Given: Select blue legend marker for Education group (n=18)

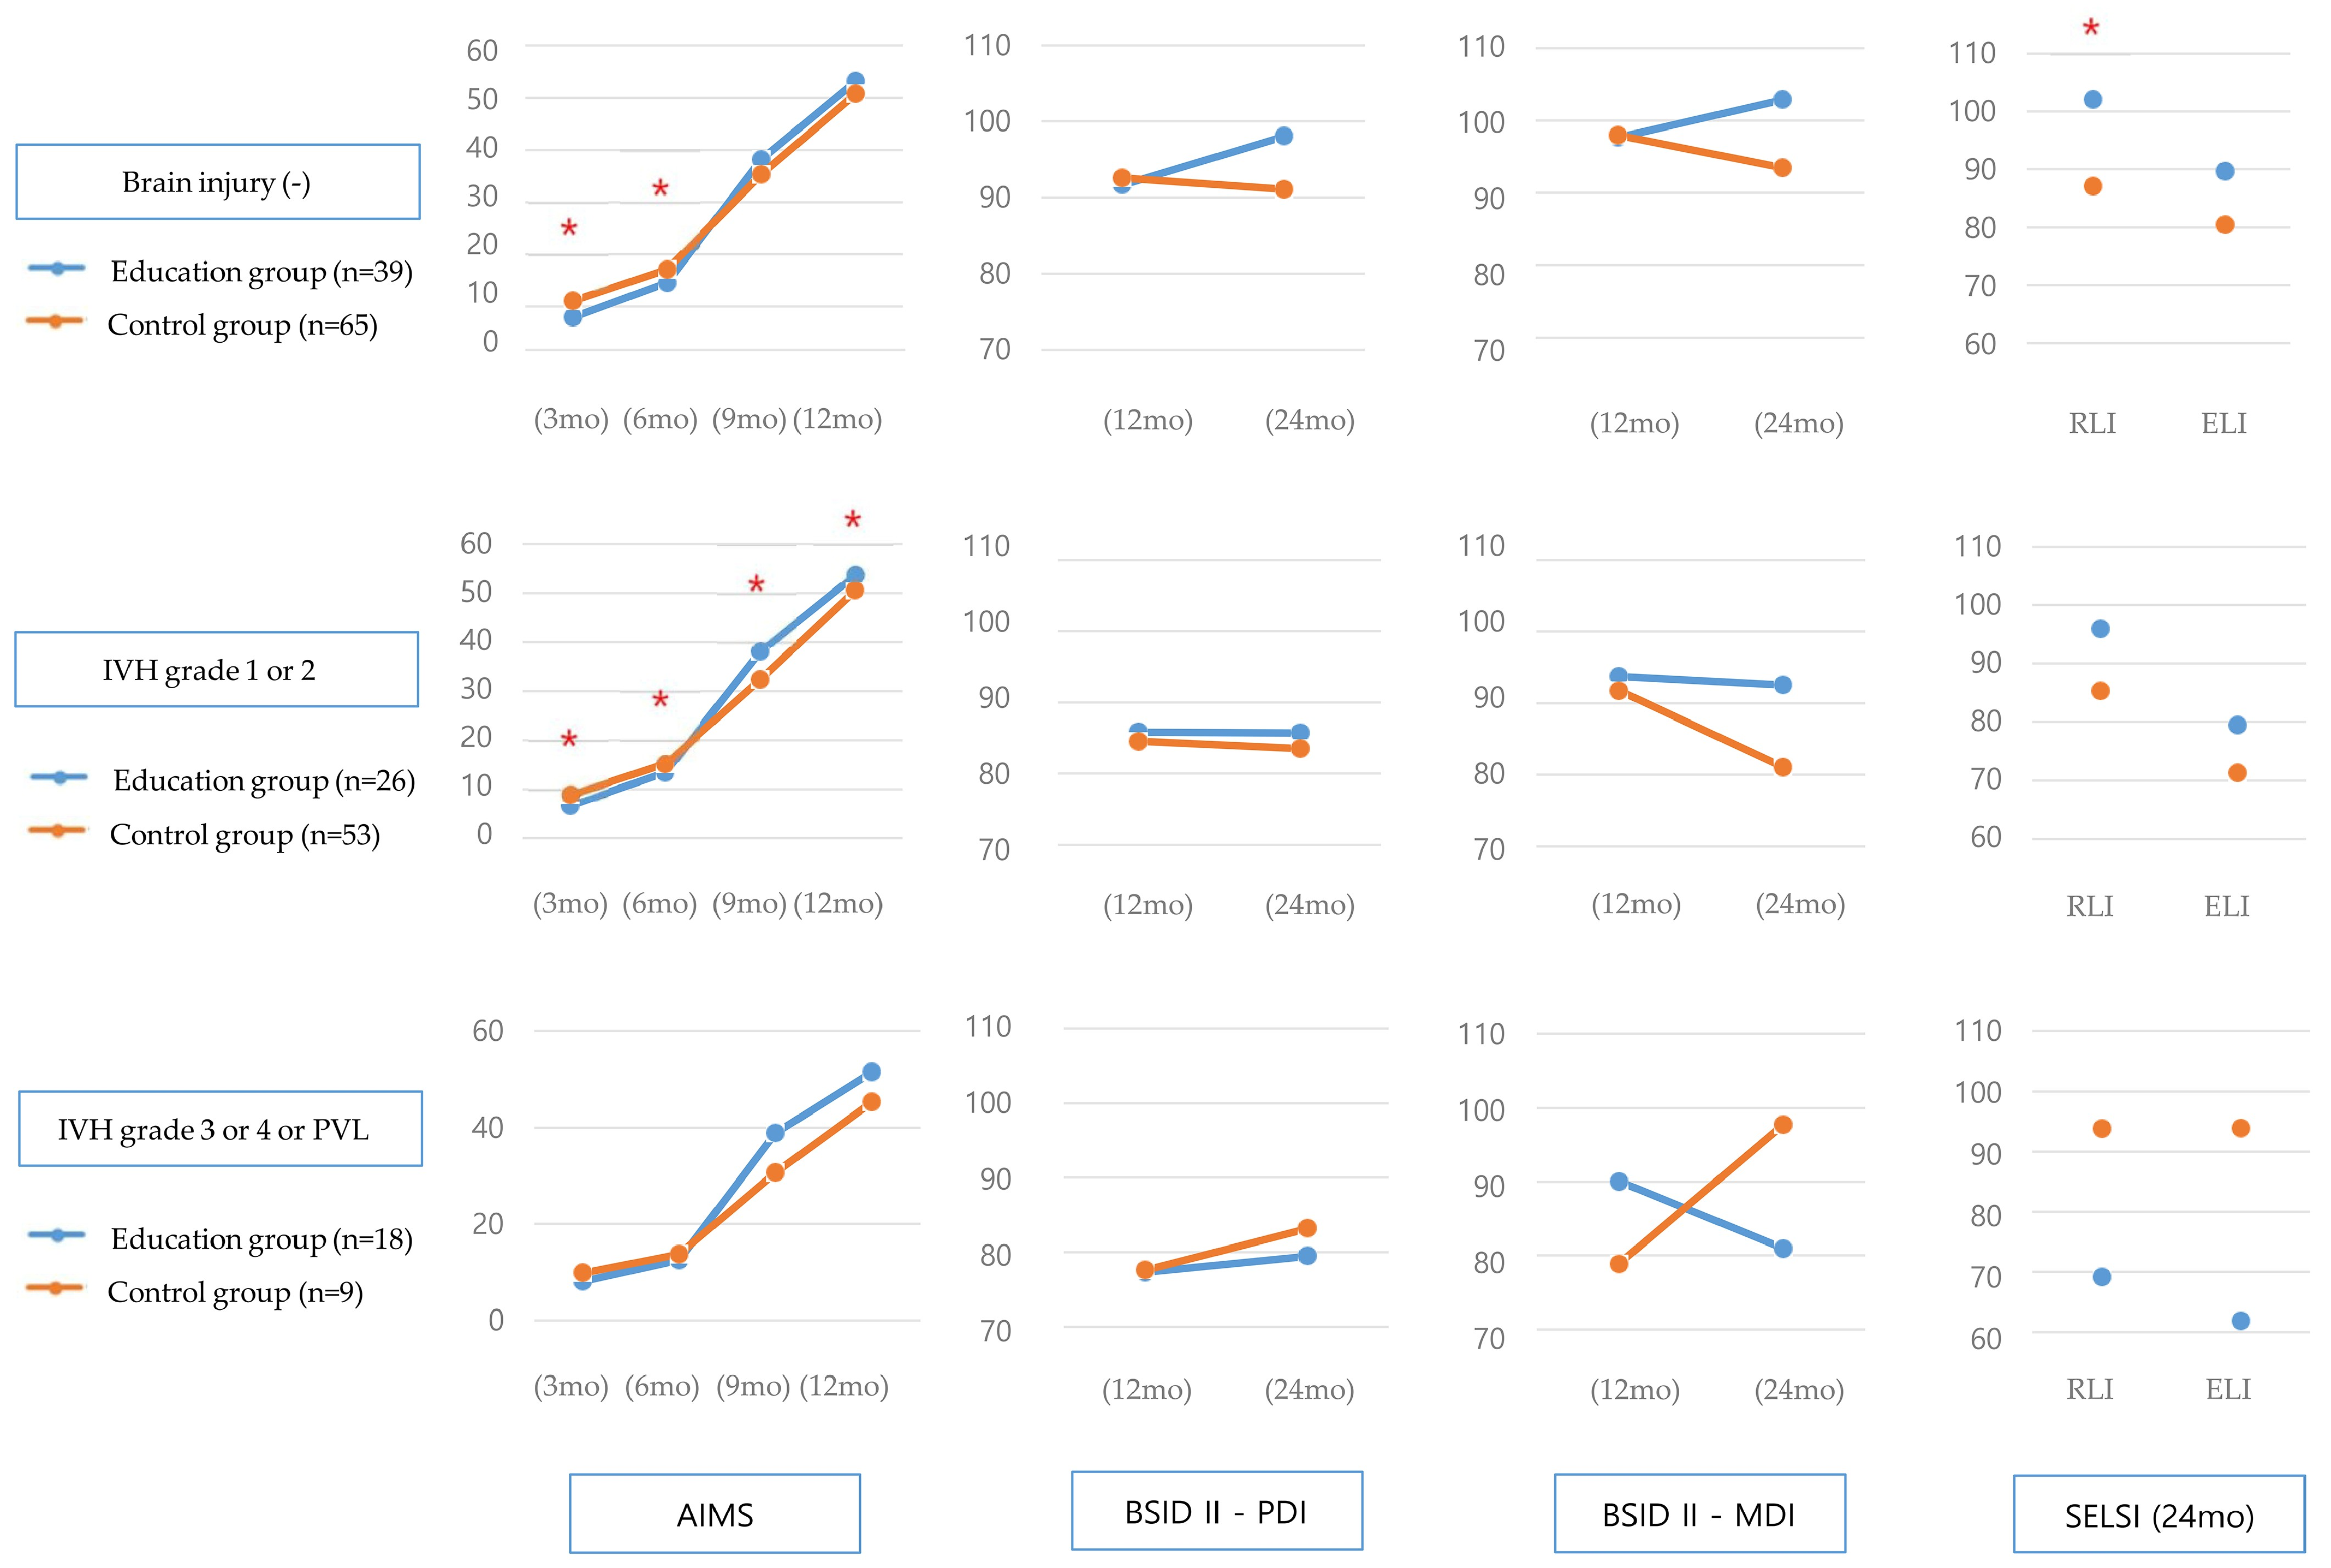Looking at the screenshot, I should 57,1235.
